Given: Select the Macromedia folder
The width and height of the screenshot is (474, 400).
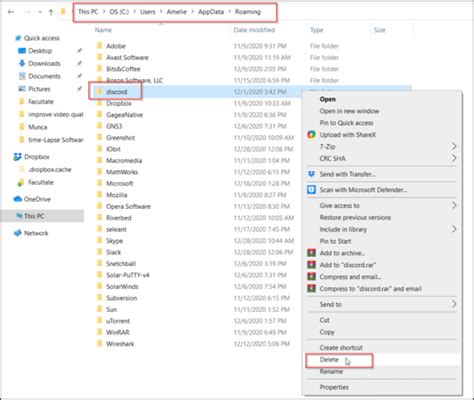Looking at the screenshot, I should [x=124, y=160].
